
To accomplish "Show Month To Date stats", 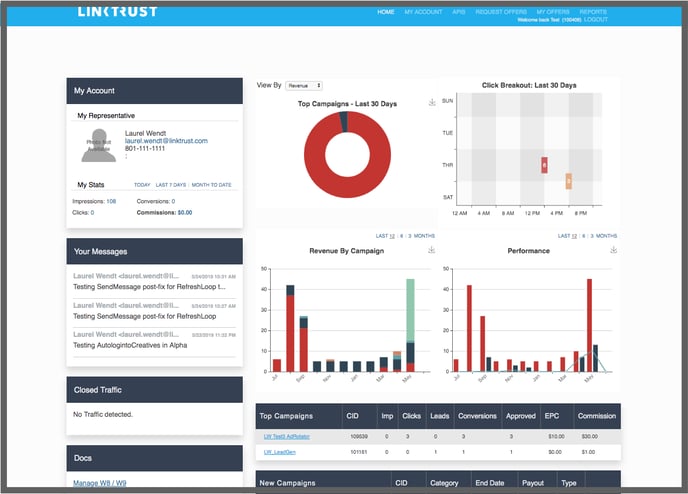I will 211,185.
